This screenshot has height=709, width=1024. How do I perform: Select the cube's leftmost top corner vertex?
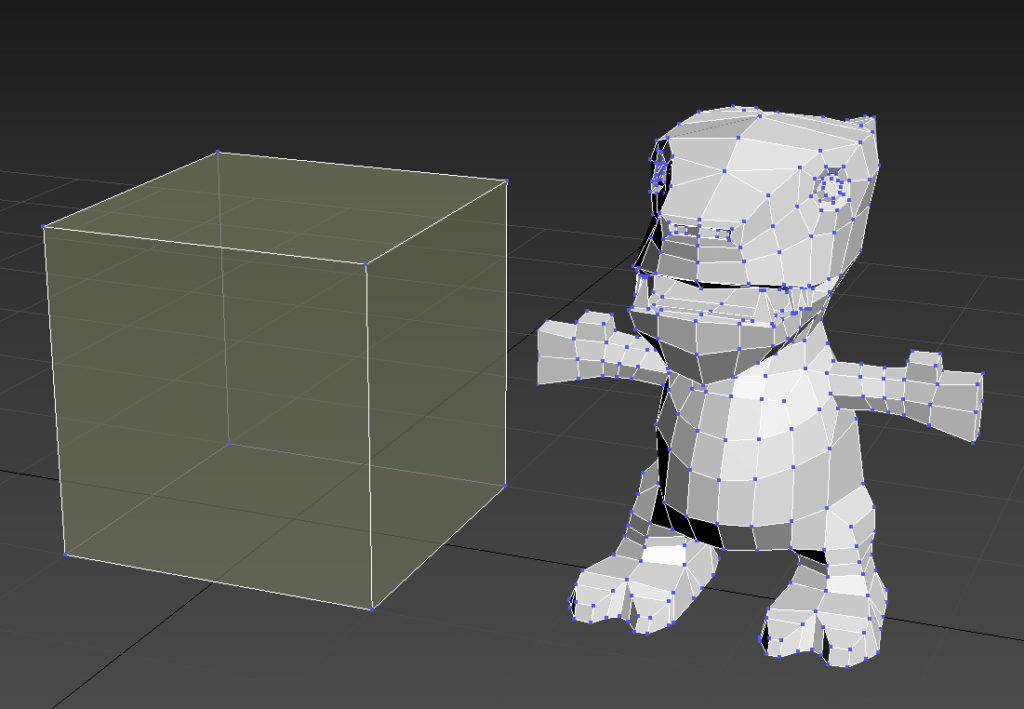[44, 227]
